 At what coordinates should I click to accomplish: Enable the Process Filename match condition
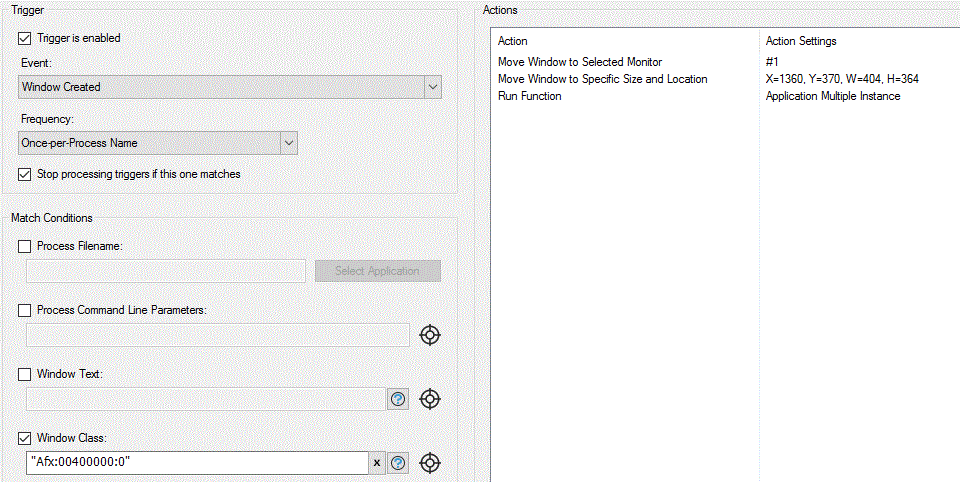(x=25, y=246)
